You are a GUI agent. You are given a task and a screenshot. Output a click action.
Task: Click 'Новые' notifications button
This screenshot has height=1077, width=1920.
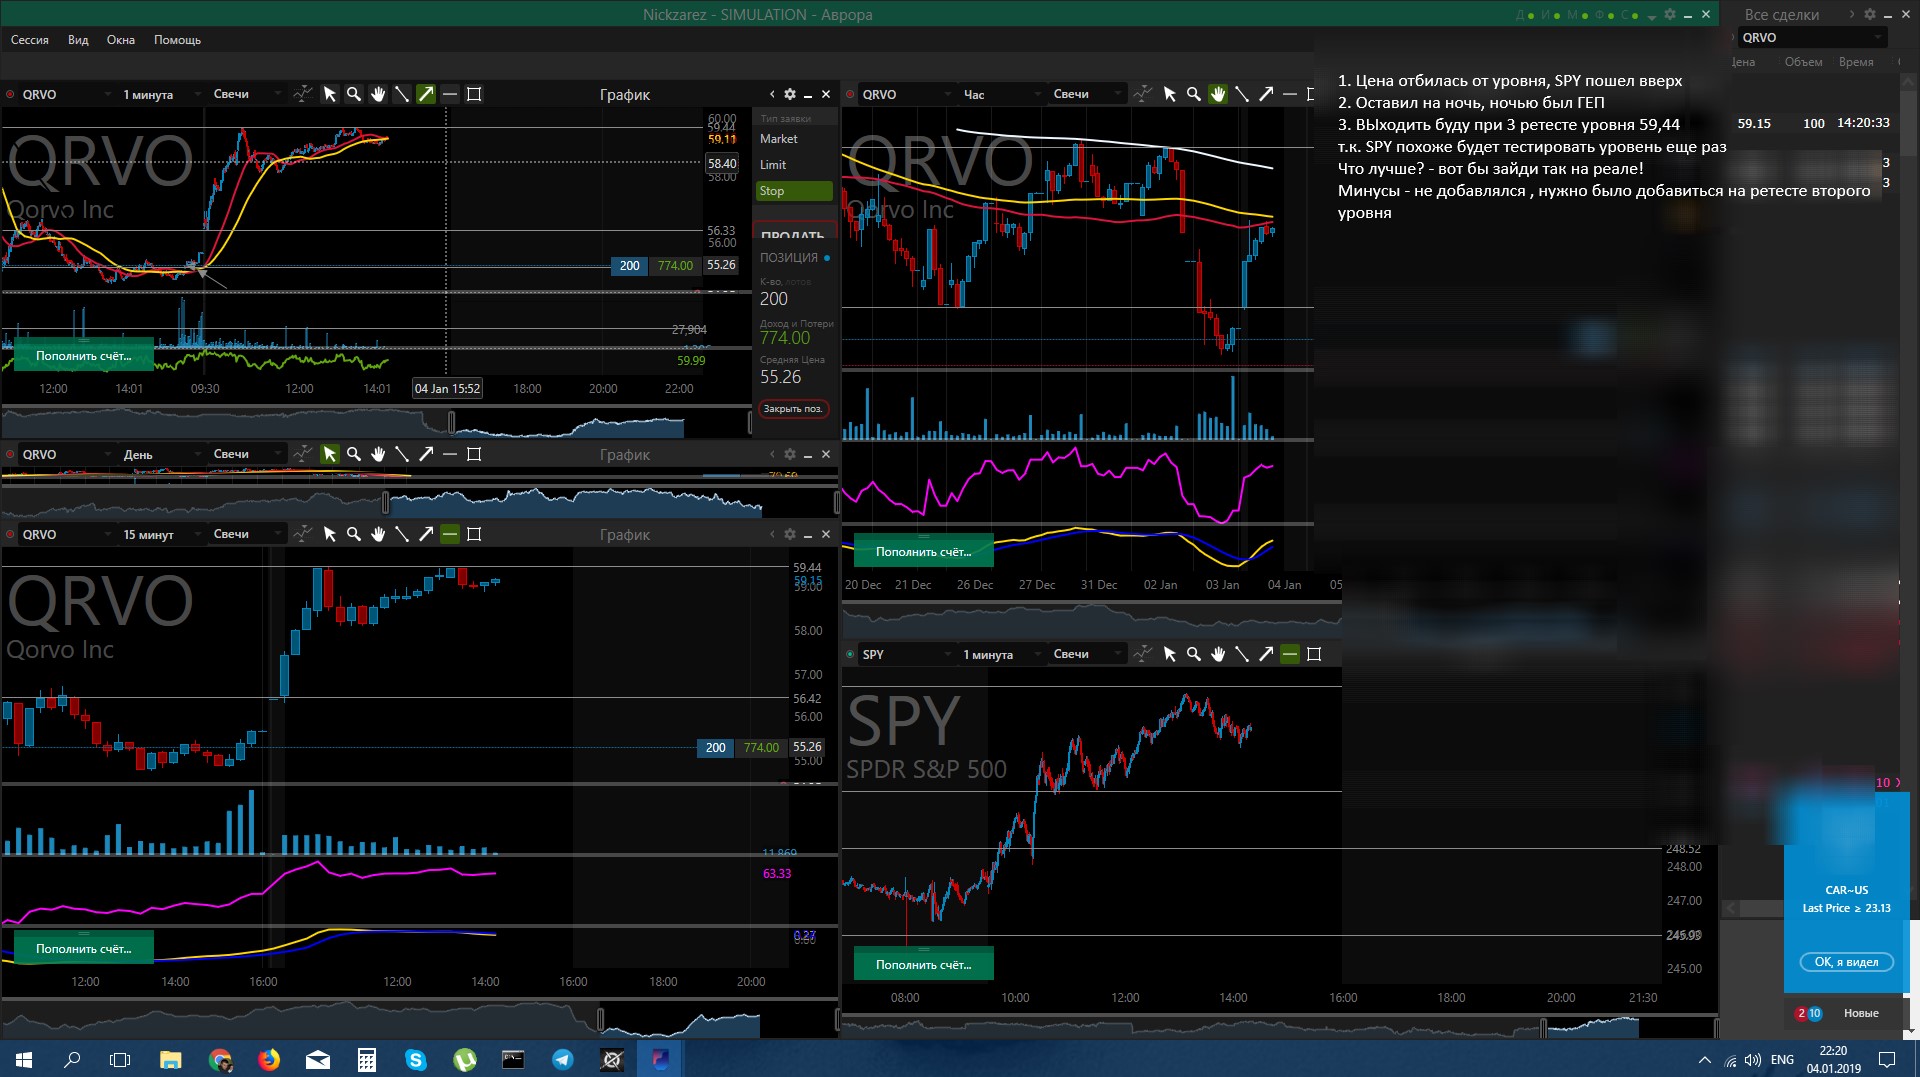[x=1861, y=1013]
